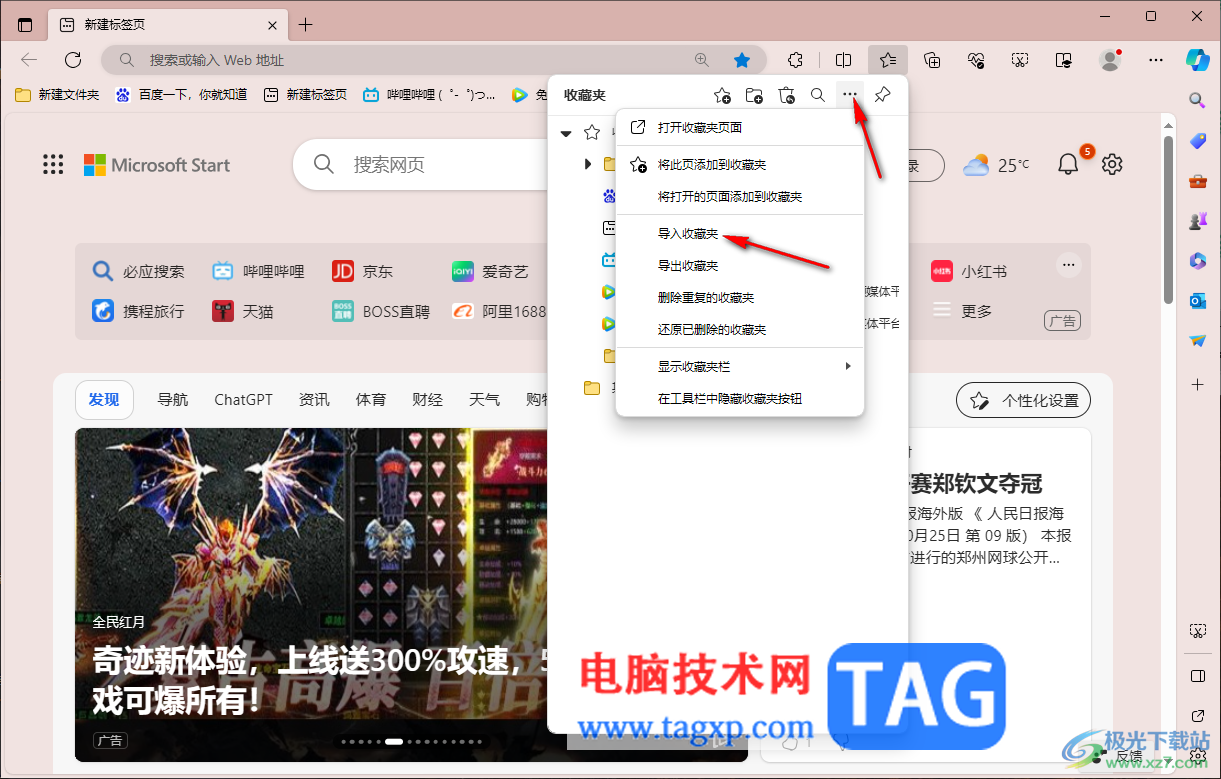
Task: Open the browser Extensions puzzle icon
Action: click(x=796, y=60)
